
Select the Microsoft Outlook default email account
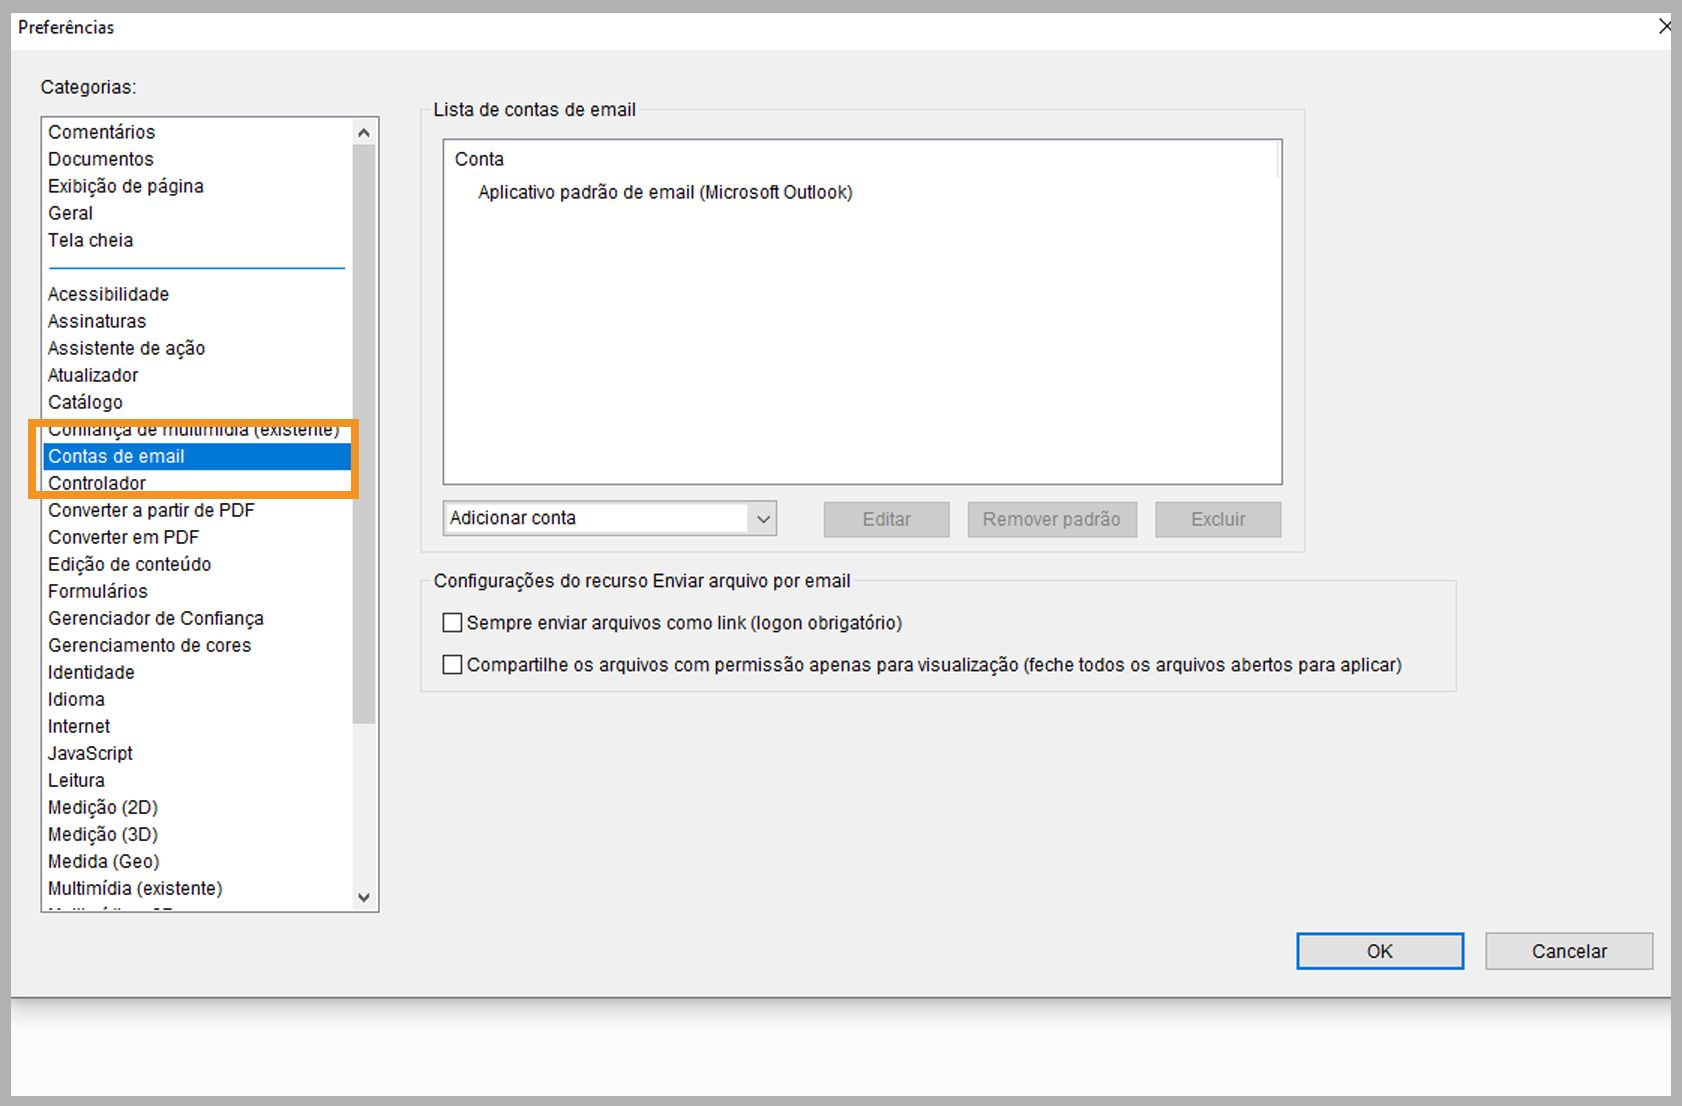(x=665, y=192)
